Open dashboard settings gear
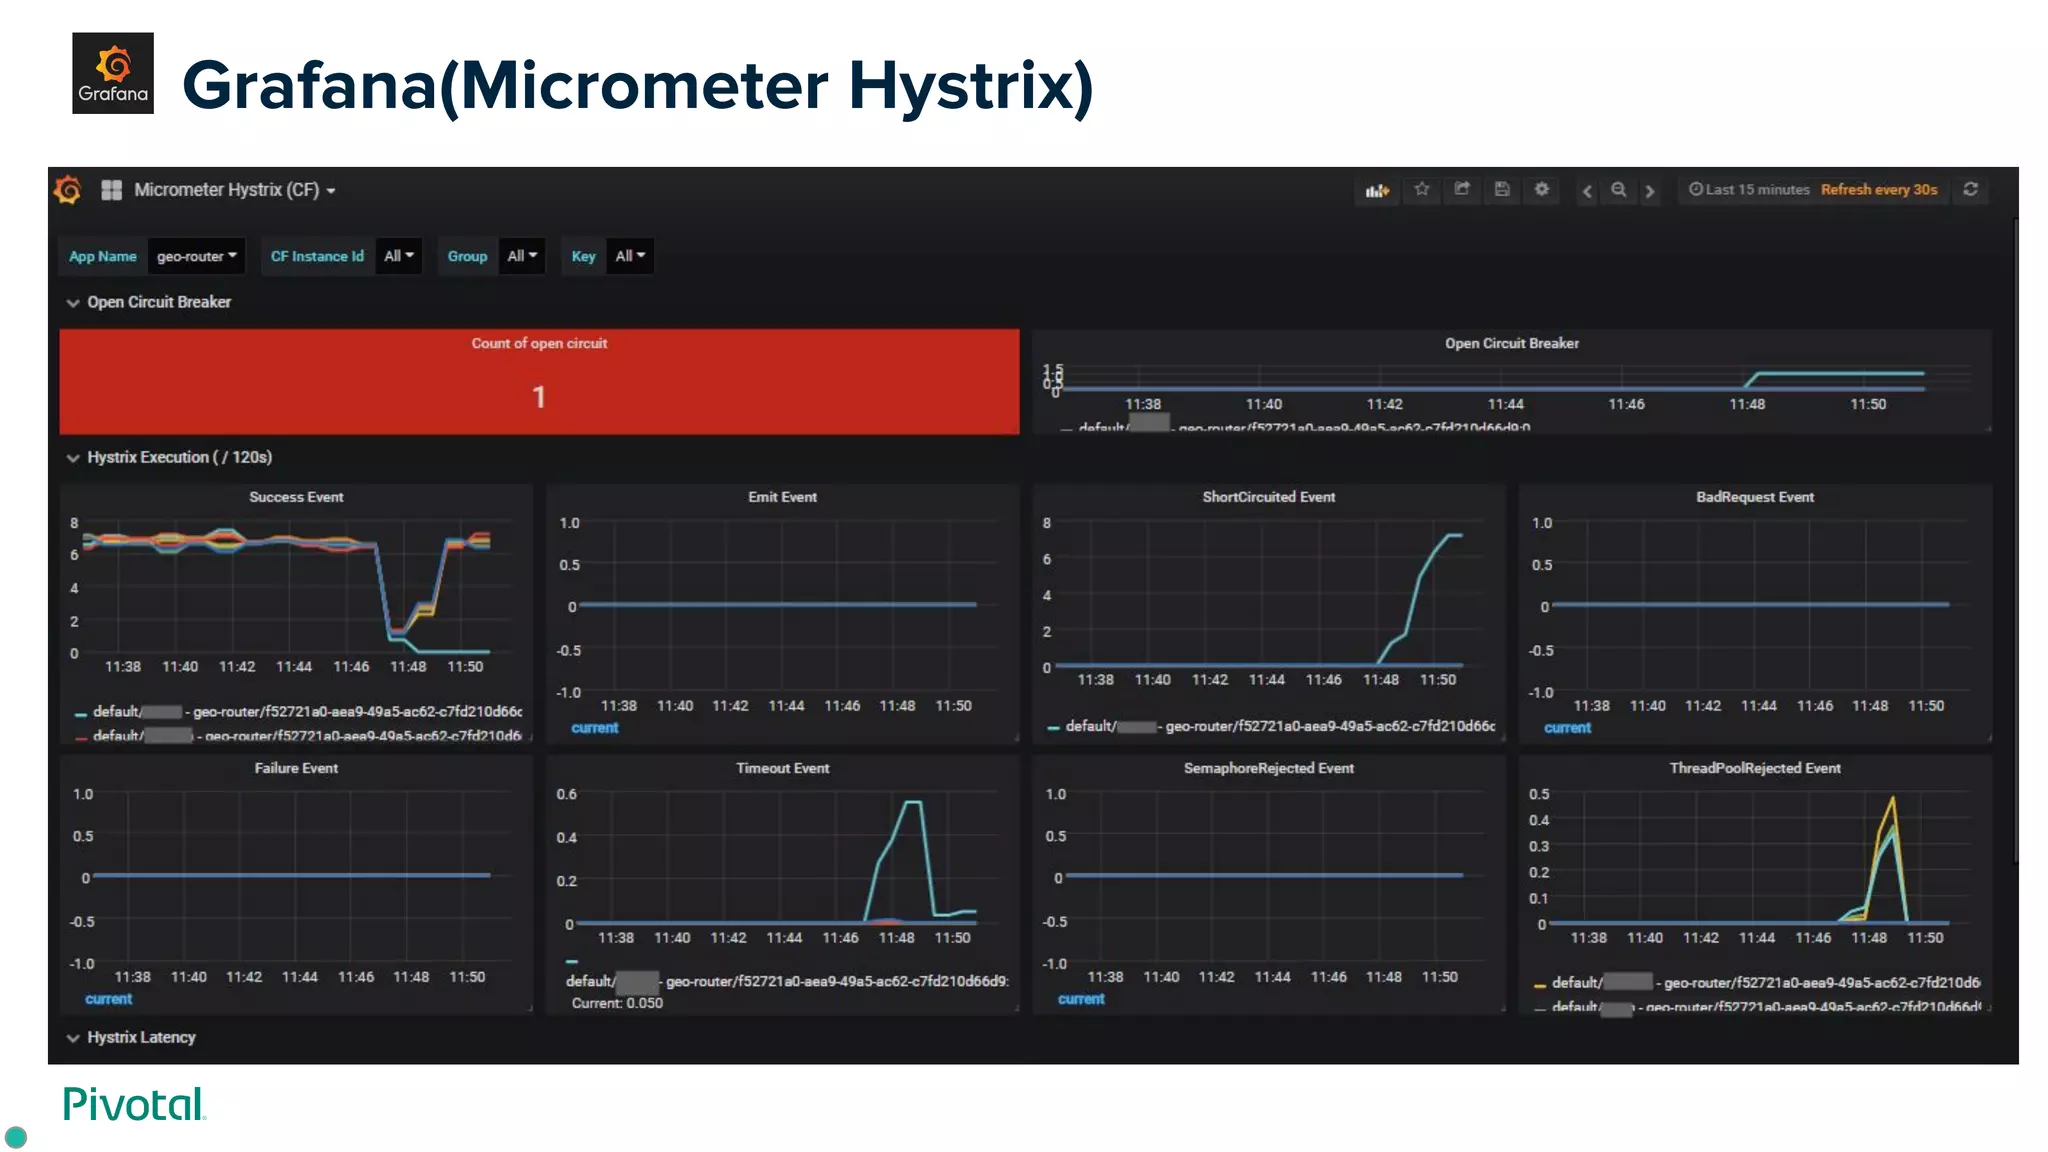The width and height of the screenshot is (2048, 1152). (x=1542, y=189)
